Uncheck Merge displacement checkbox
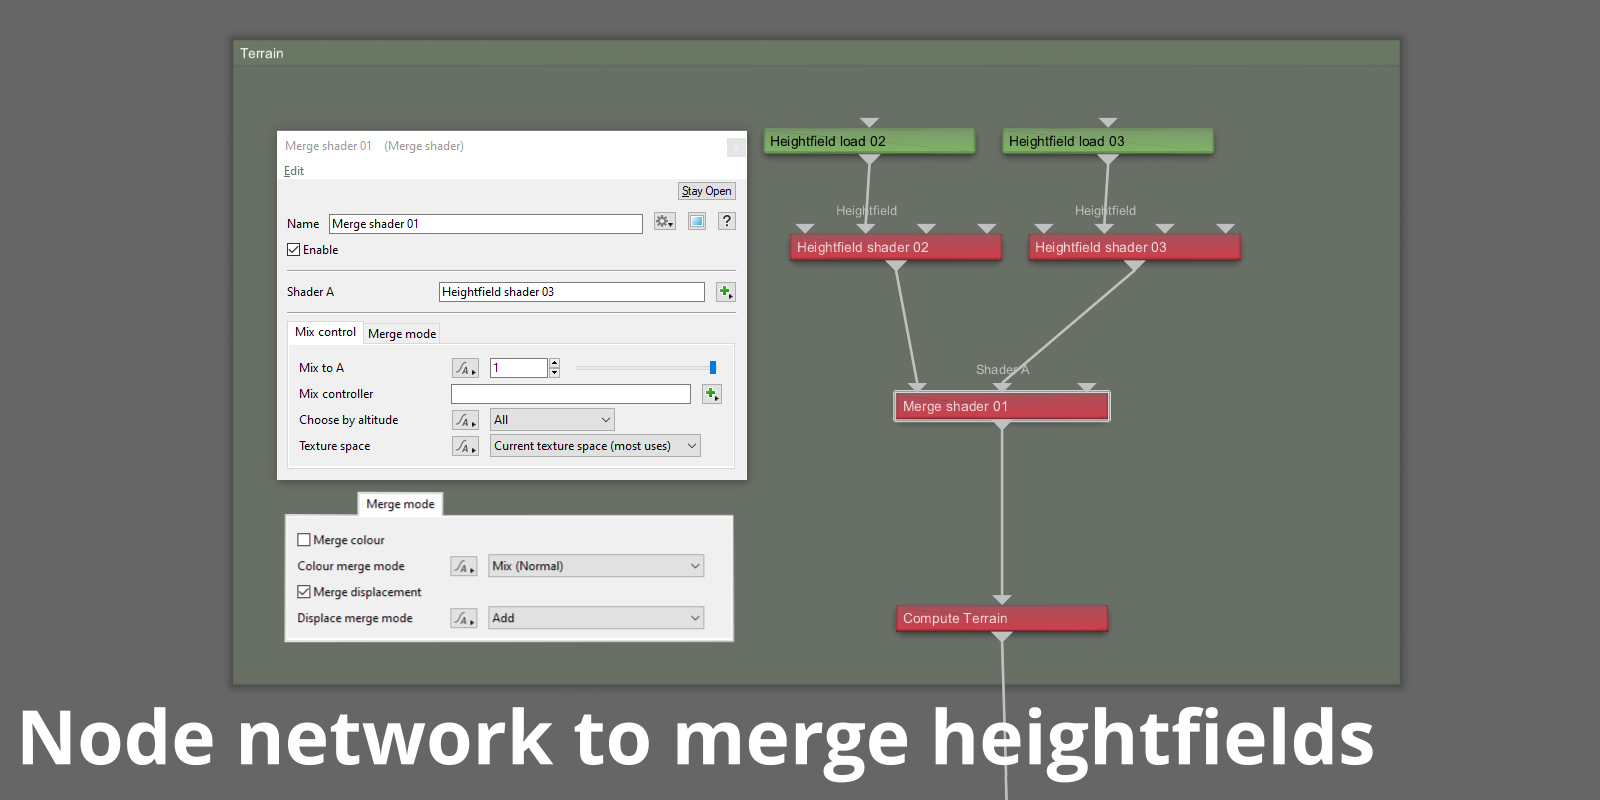This screenshot has height=800, width=1600. (x=304, y=592)
